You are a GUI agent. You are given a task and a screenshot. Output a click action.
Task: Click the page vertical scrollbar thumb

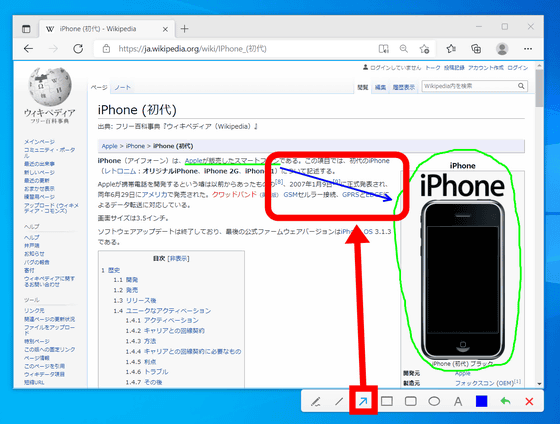539,88
